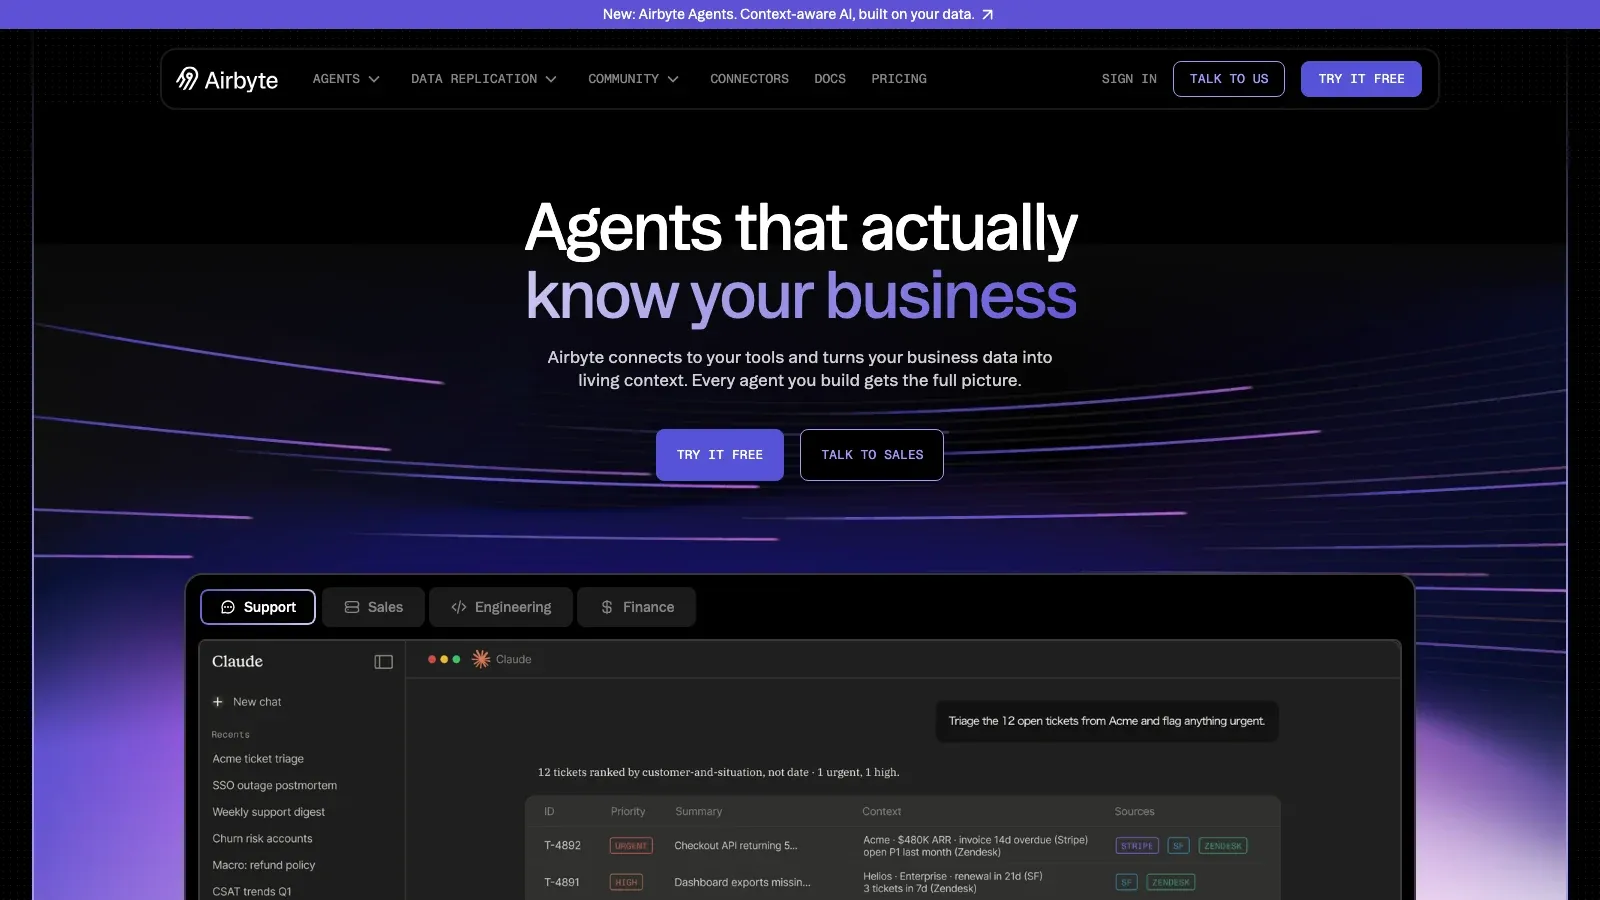Click the SF source tag on T-4891 row
This screenshot has width=1600, height=900.
1127,882
